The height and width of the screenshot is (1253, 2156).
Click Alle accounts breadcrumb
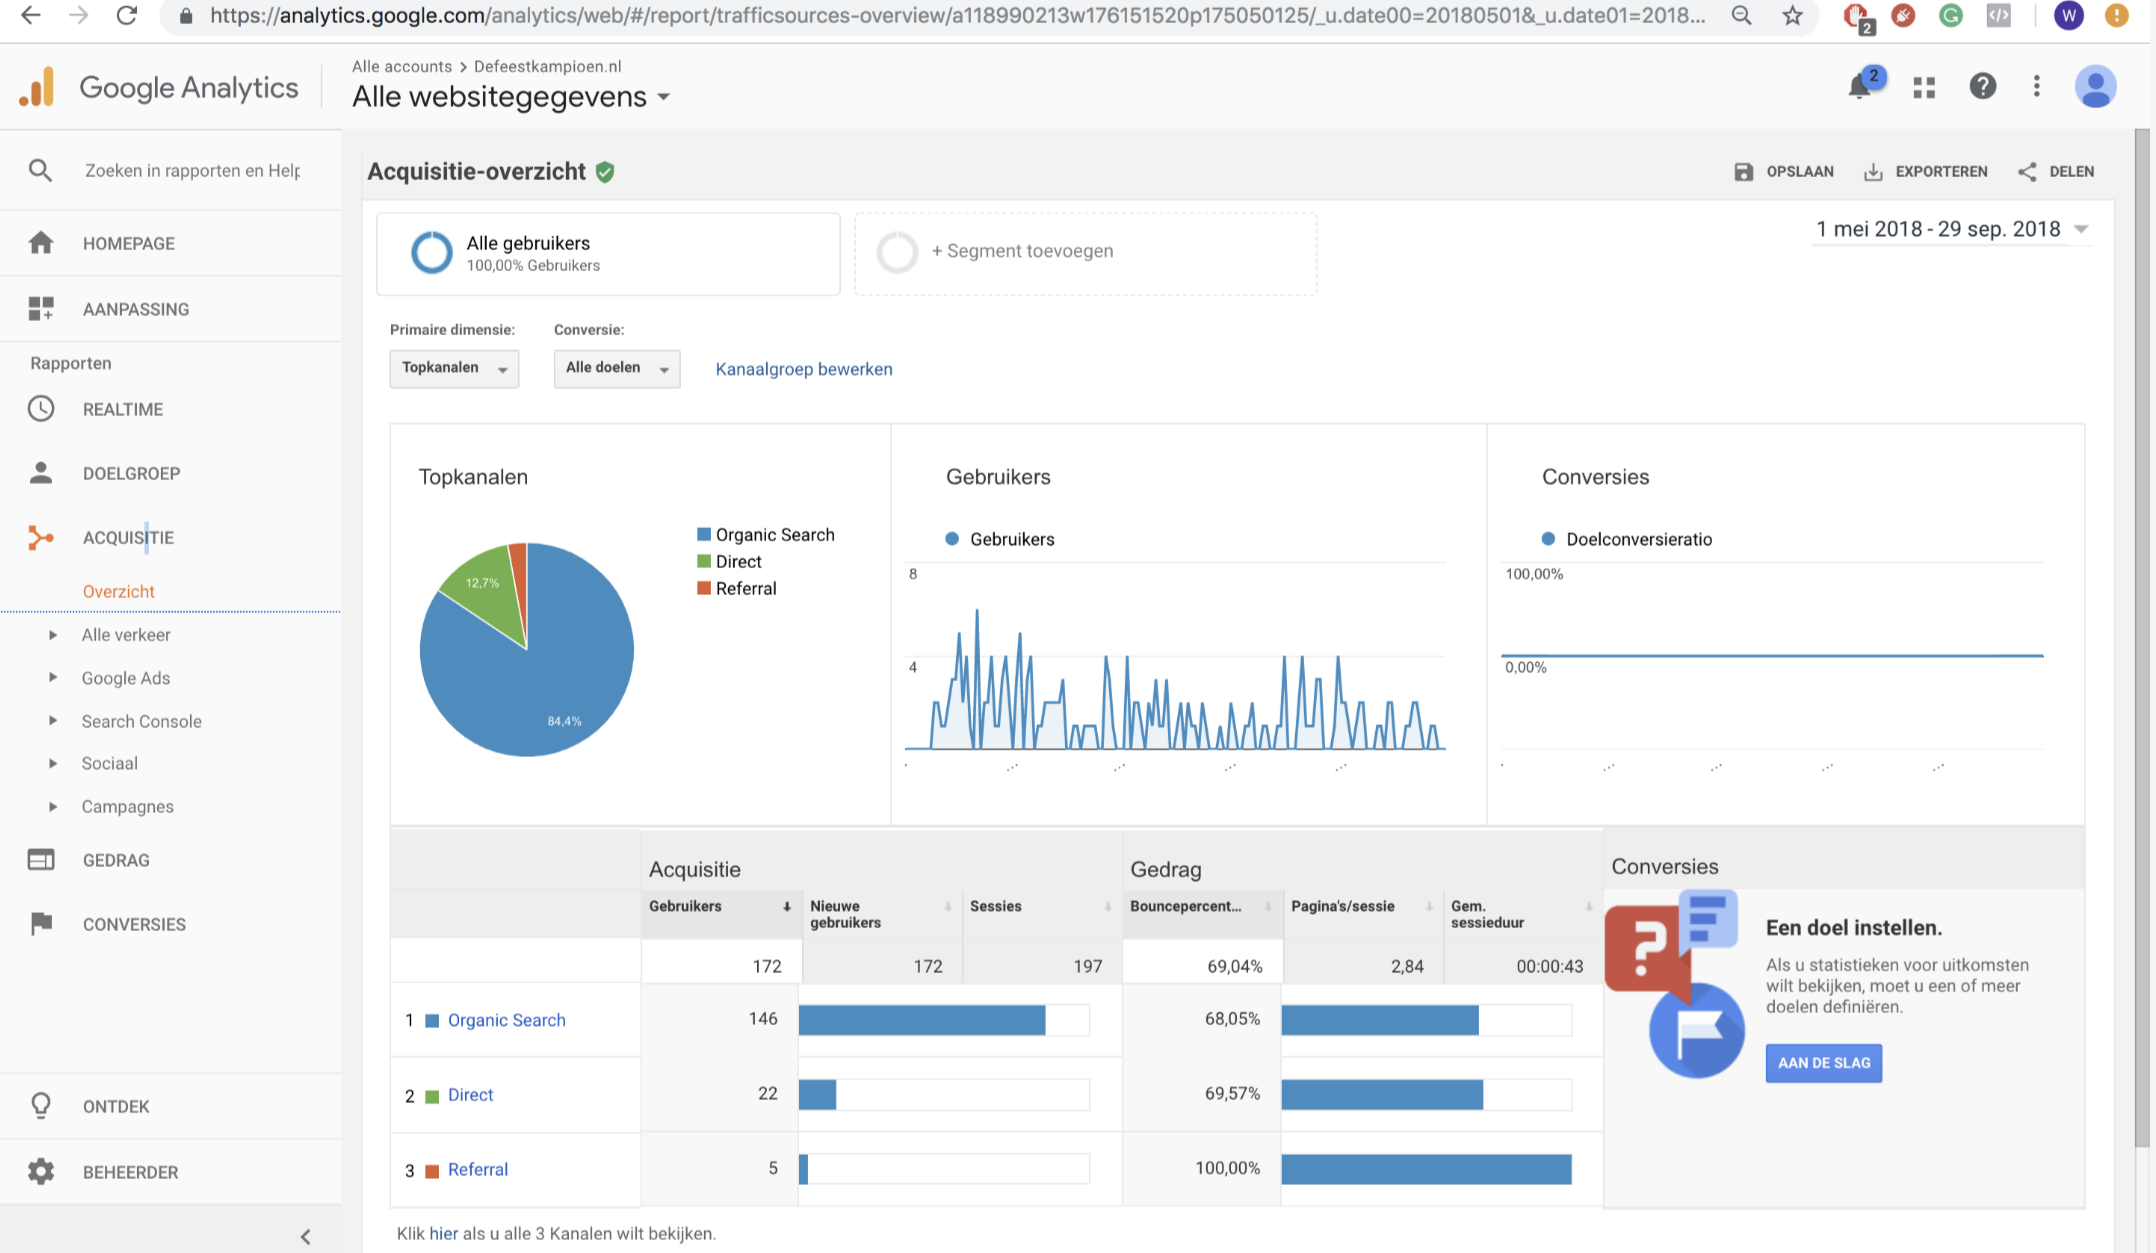click(x=402, y=66)
